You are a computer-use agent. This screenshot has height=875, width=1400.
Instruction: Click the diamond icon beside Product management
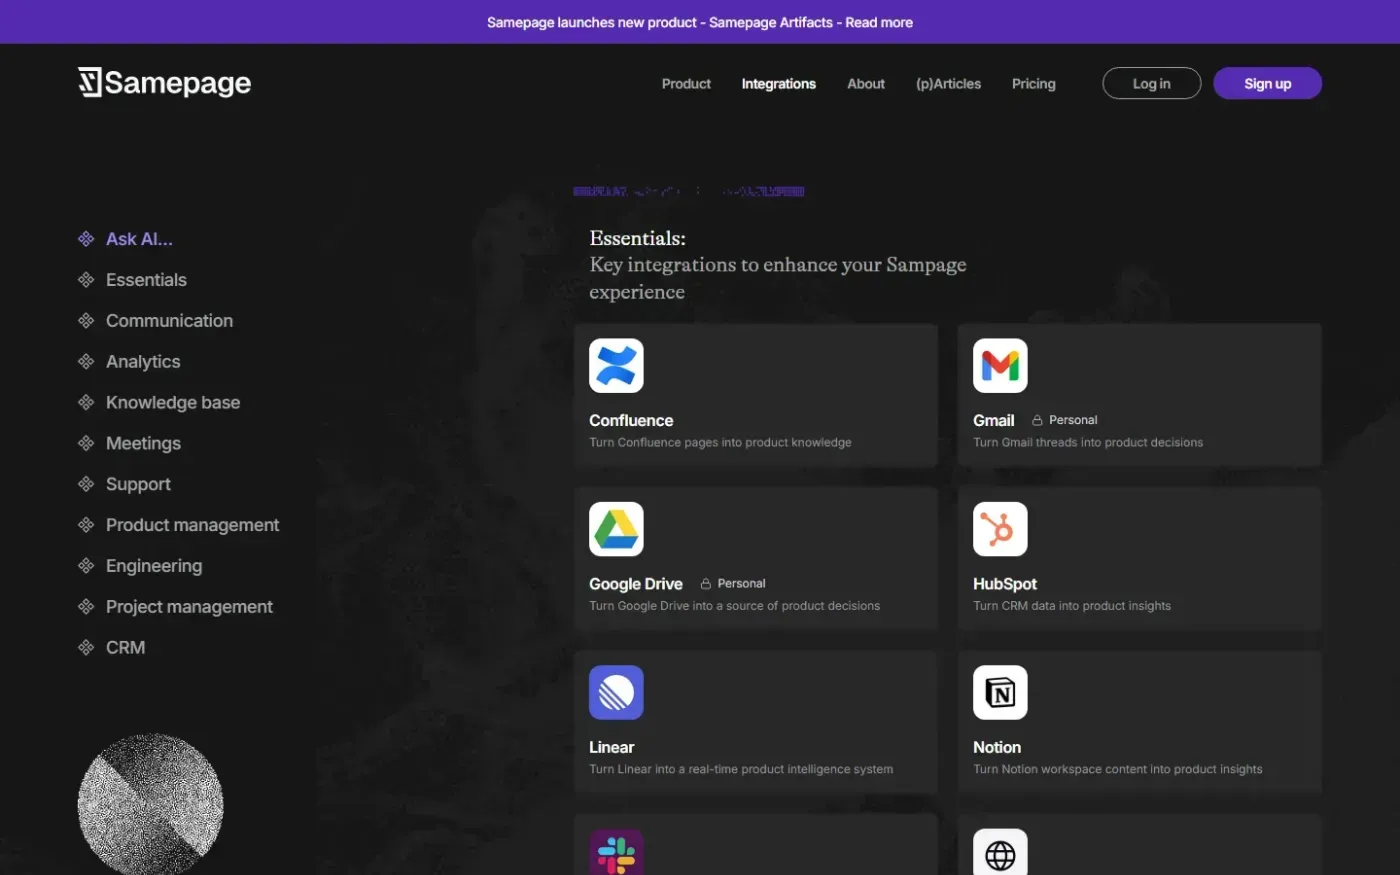pos(86,525)
